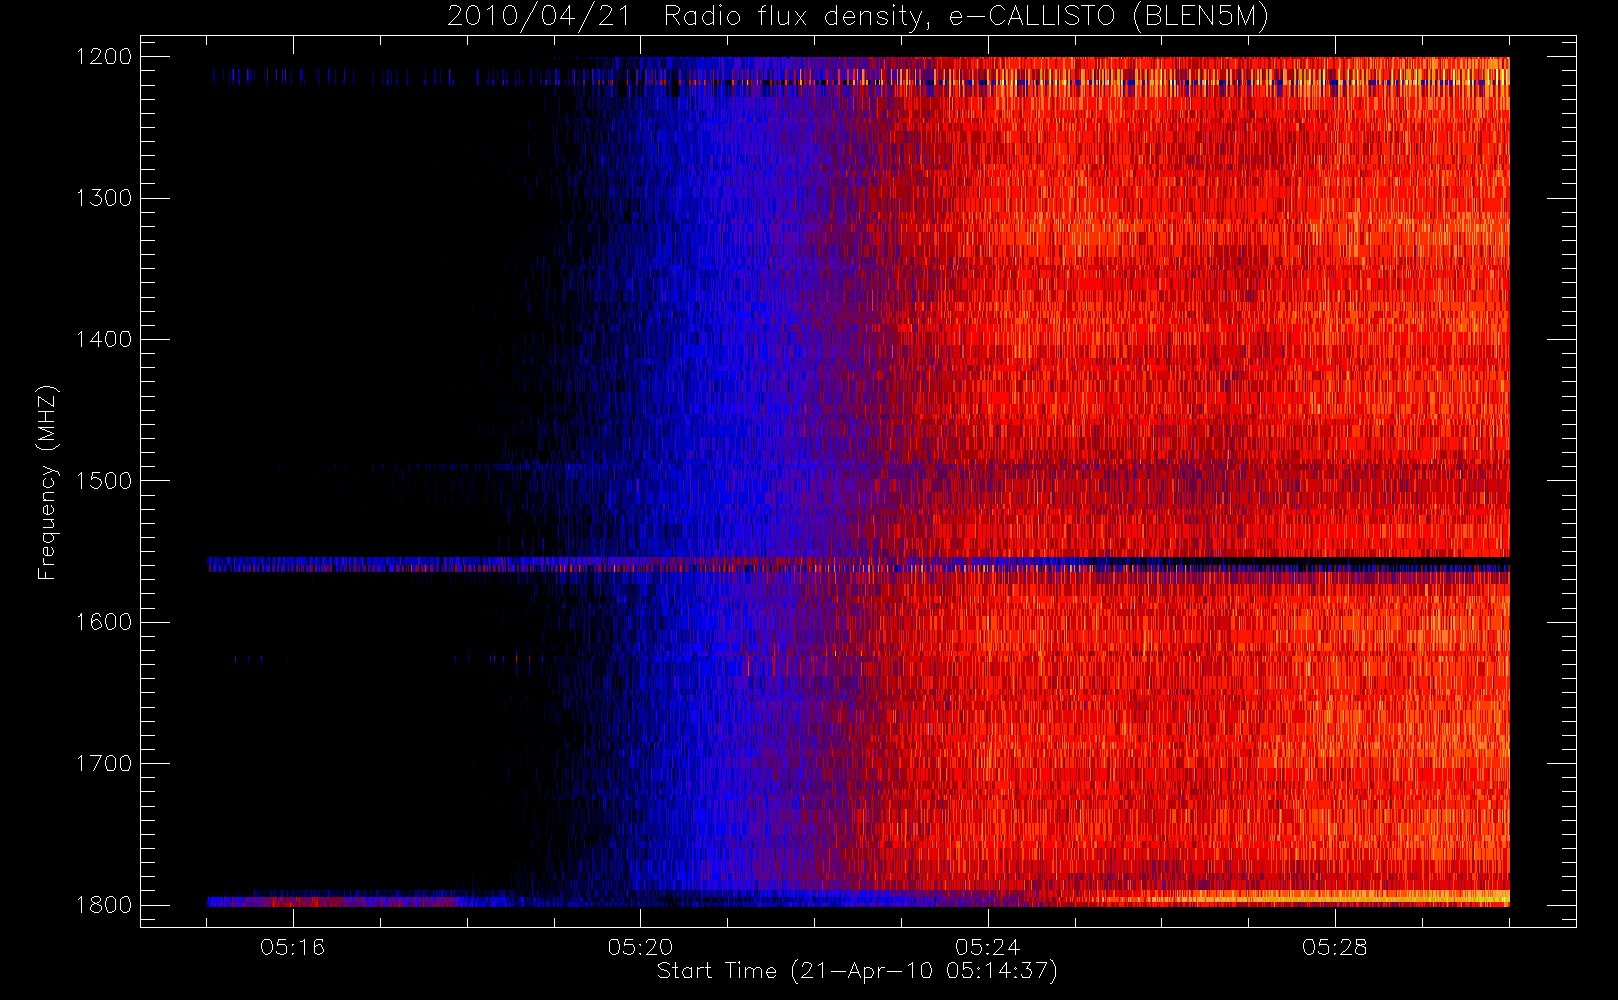Click the 05:16 time tick label
Screen dimensions: 1618x1000
pyautogui.click(x=292, y=947)
